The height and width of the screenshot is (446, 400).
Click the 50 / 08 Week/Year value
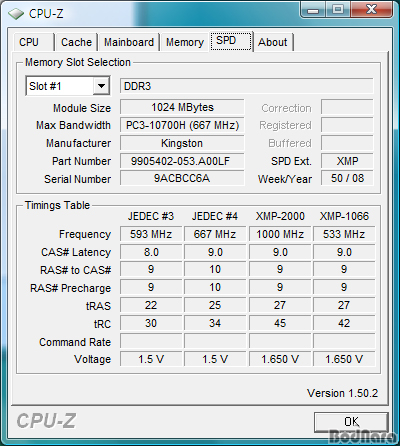(347, 178)
